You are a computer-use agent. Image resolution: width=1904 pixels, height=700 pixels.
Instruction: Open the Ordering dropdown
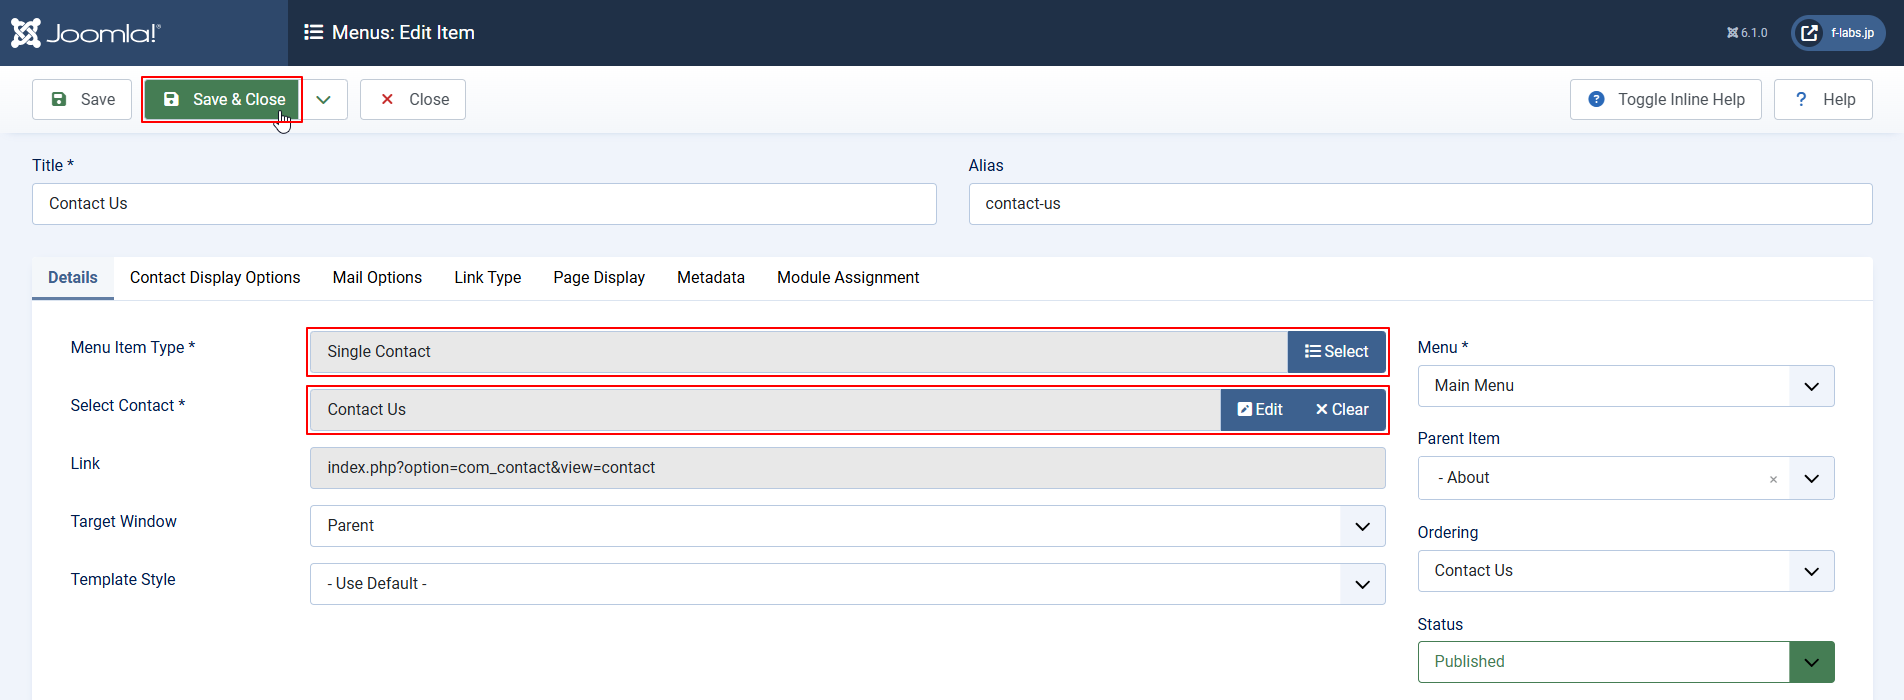(x=1626, y=571)
